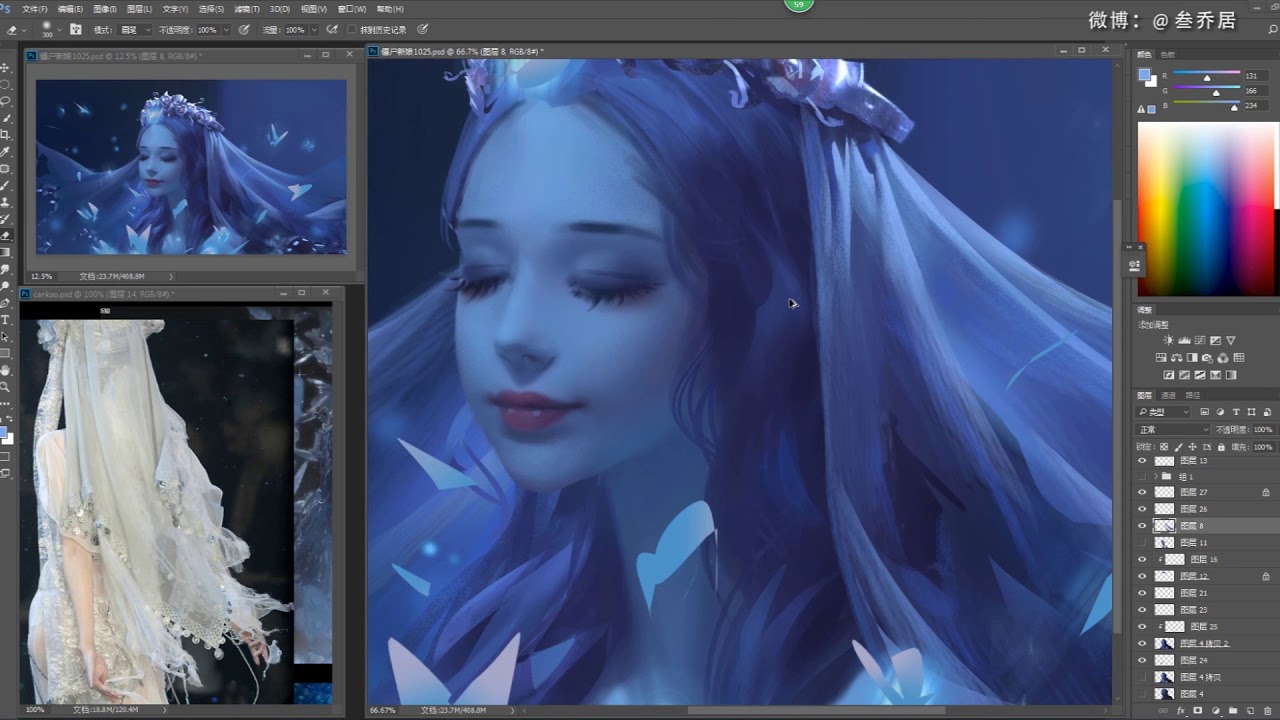Expand the 组 1 group arrow

point(1155,477)
